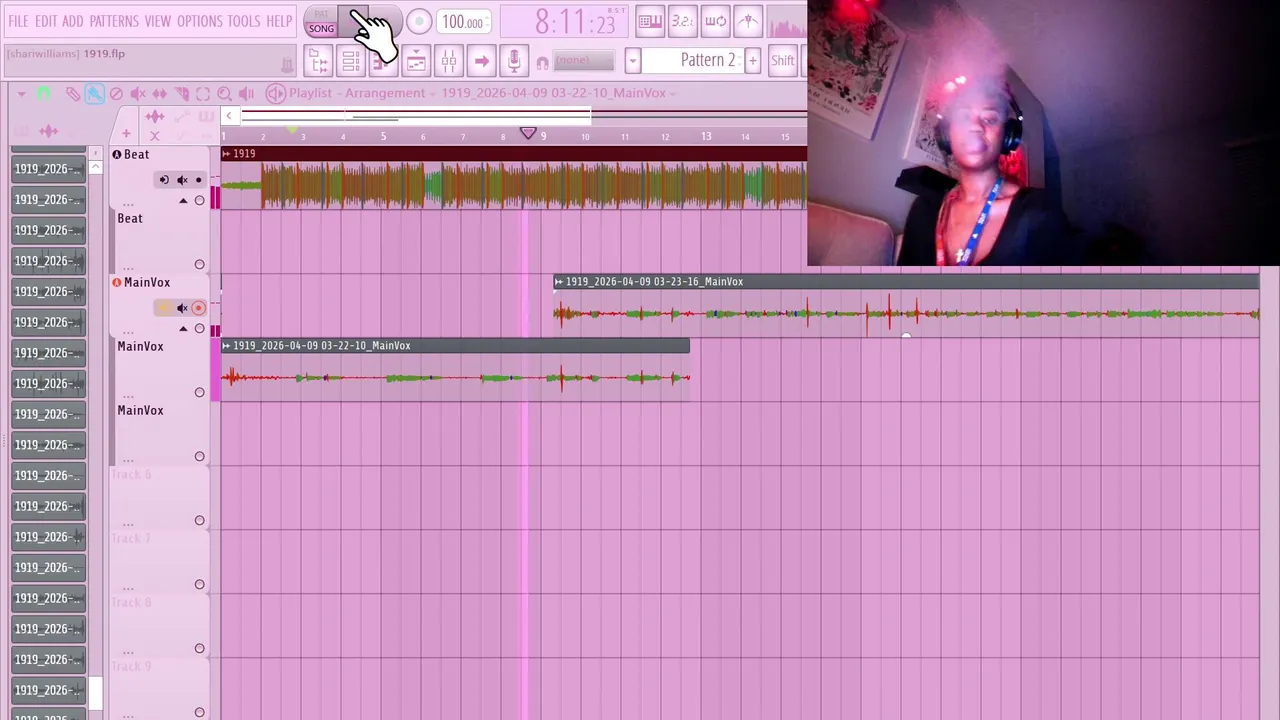
Task: Toggle the metronome icon
Action: [x=748, y=21]
